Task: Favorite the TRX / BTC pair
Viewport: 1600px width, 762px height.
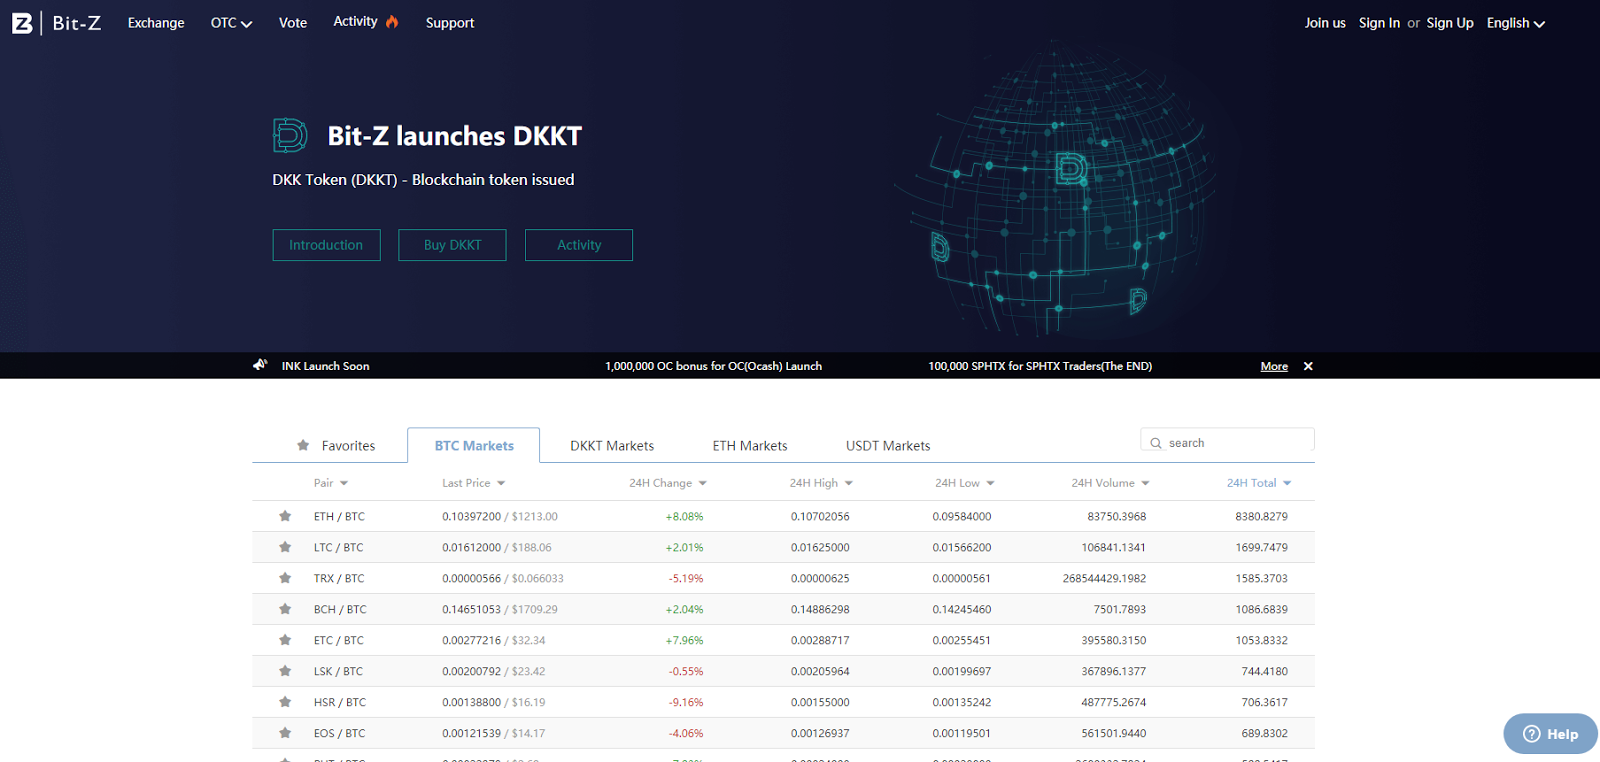Action: point(285,578)
